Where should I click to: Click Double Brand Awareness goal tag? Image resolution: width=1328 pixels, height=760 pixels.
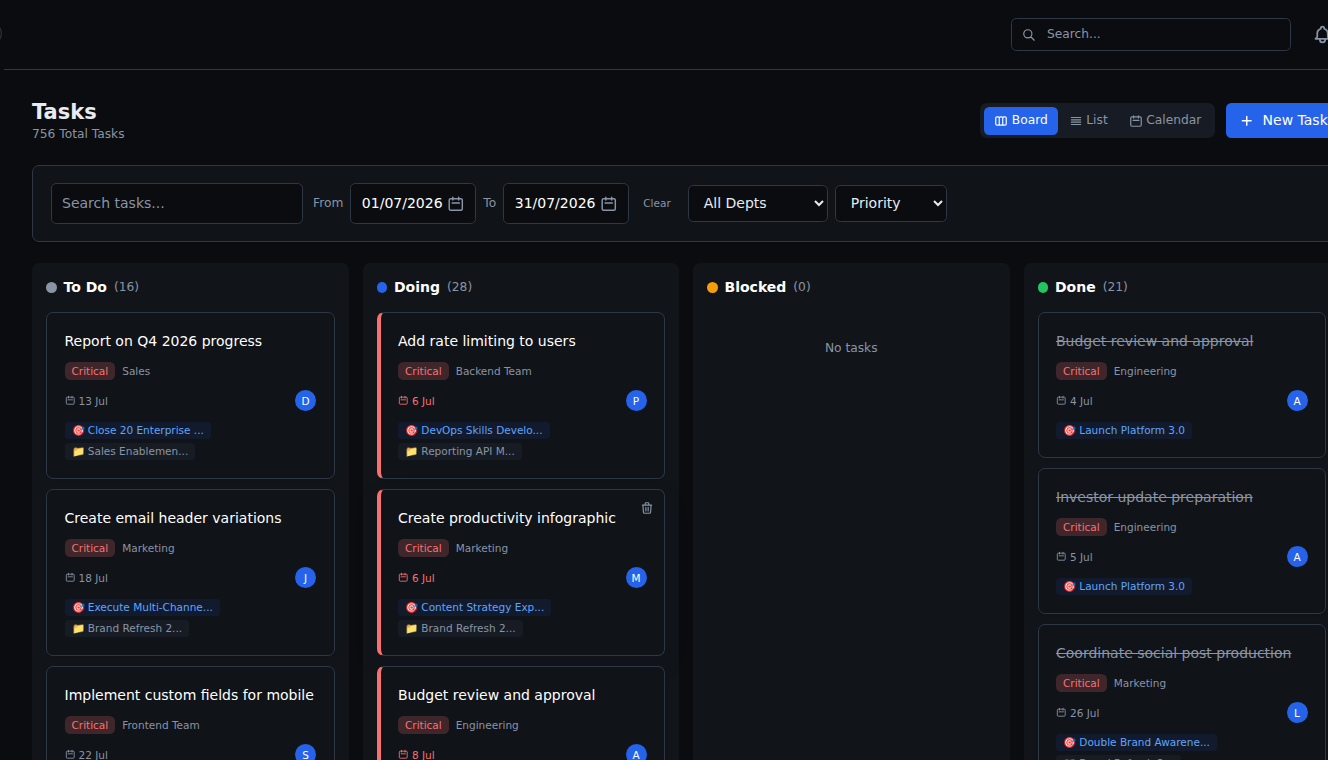click(1136, 742)
